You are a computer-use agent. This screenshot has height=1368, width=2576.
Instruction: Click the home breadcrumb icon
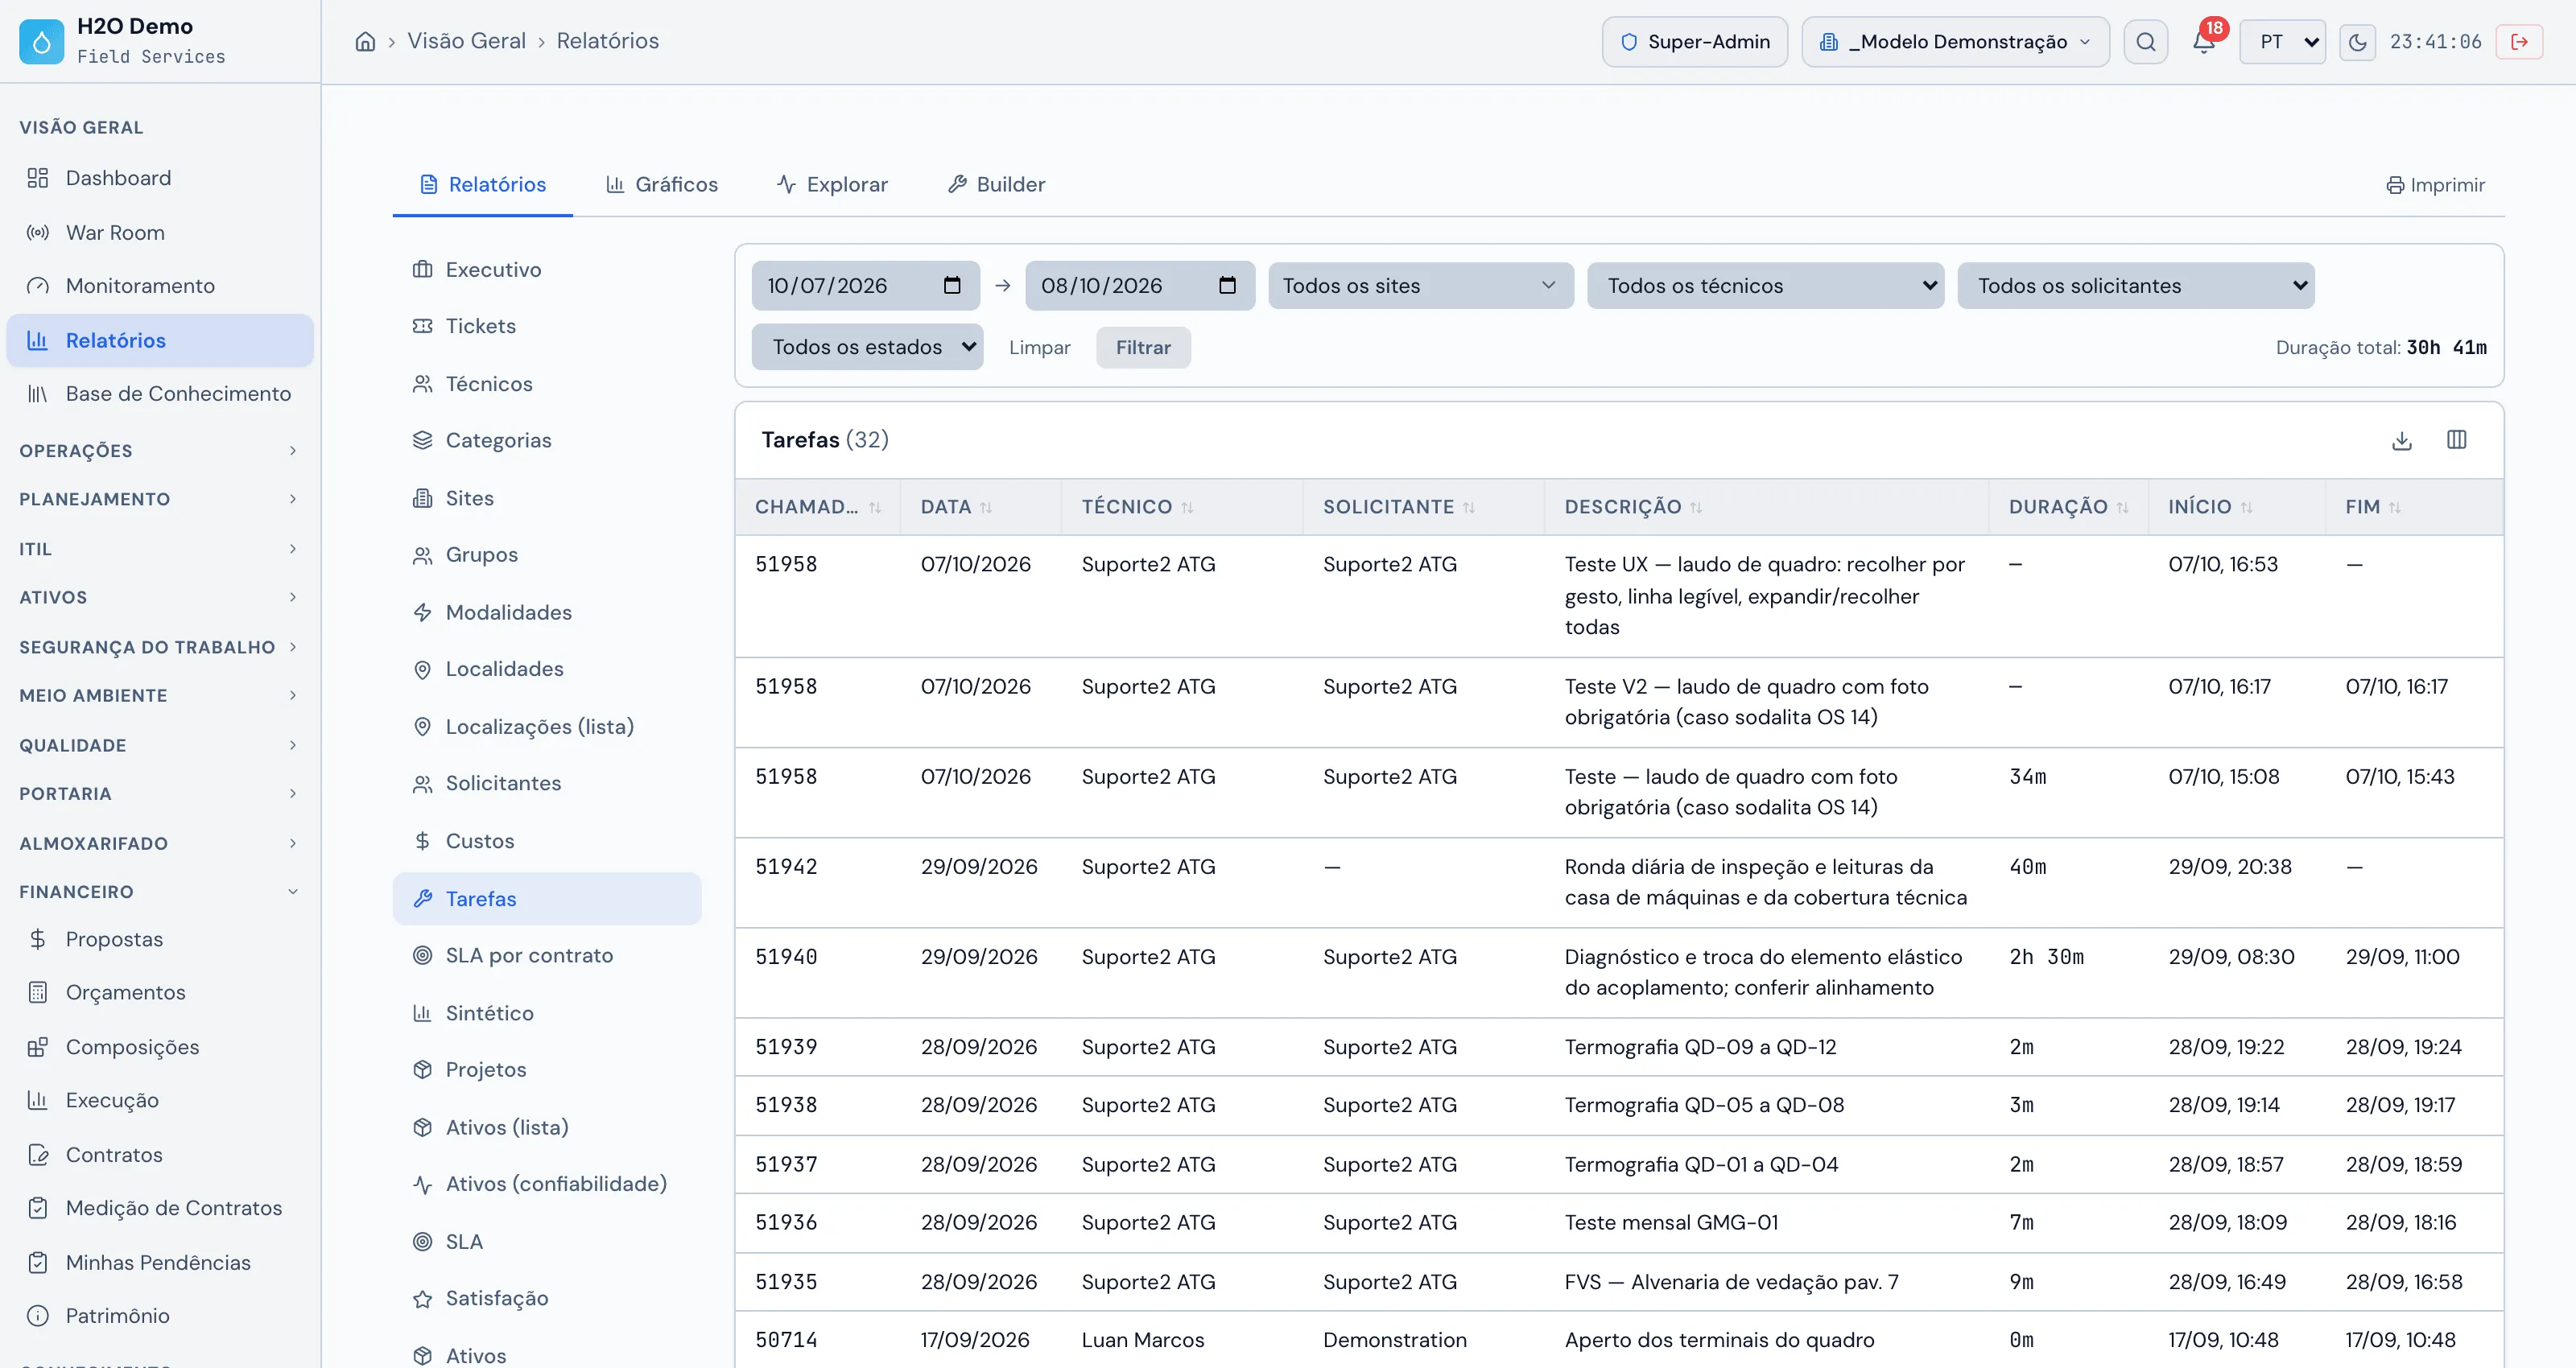(x=365, y=41)
